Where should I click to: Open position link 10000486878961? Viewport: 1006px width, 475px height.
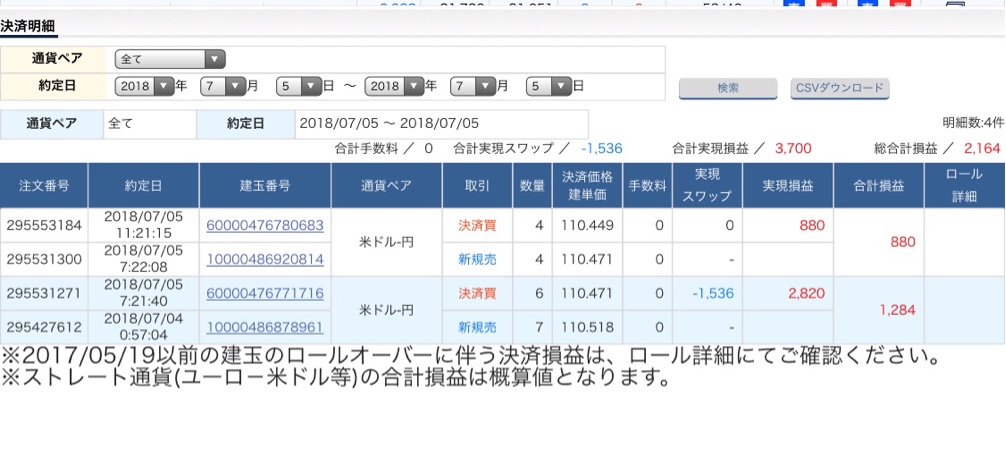[265, 327]
